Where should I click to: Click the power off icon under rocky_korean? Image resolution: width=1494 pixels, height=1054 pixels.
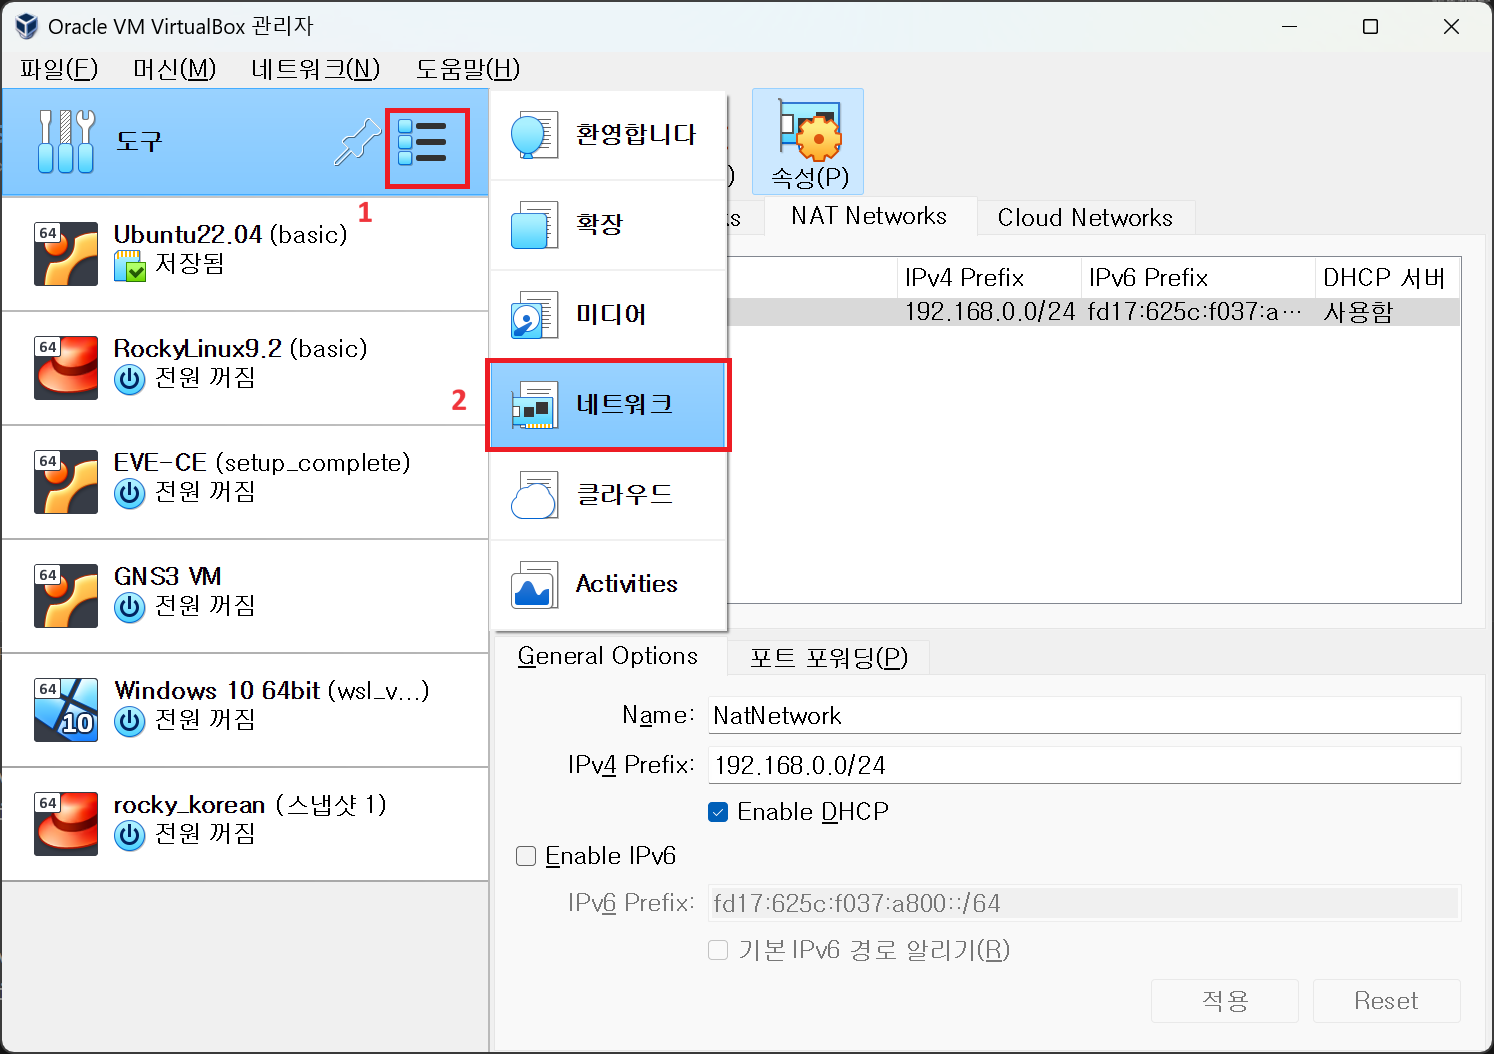point(130,836)
